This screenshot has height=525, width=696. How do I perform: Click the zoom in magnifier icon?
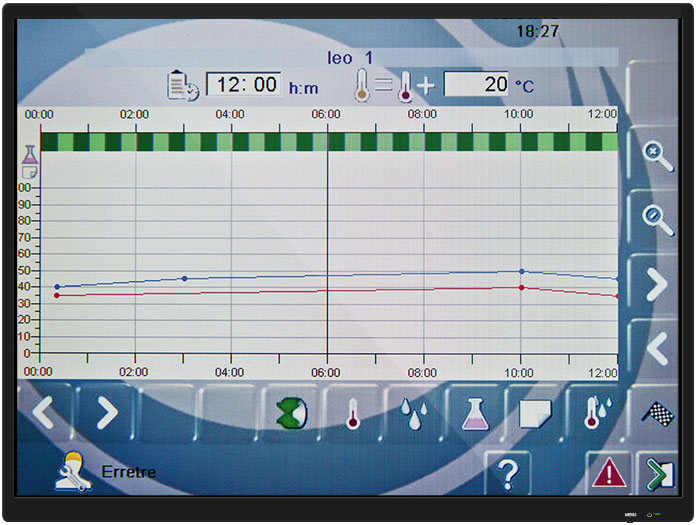tap(657, 156)
